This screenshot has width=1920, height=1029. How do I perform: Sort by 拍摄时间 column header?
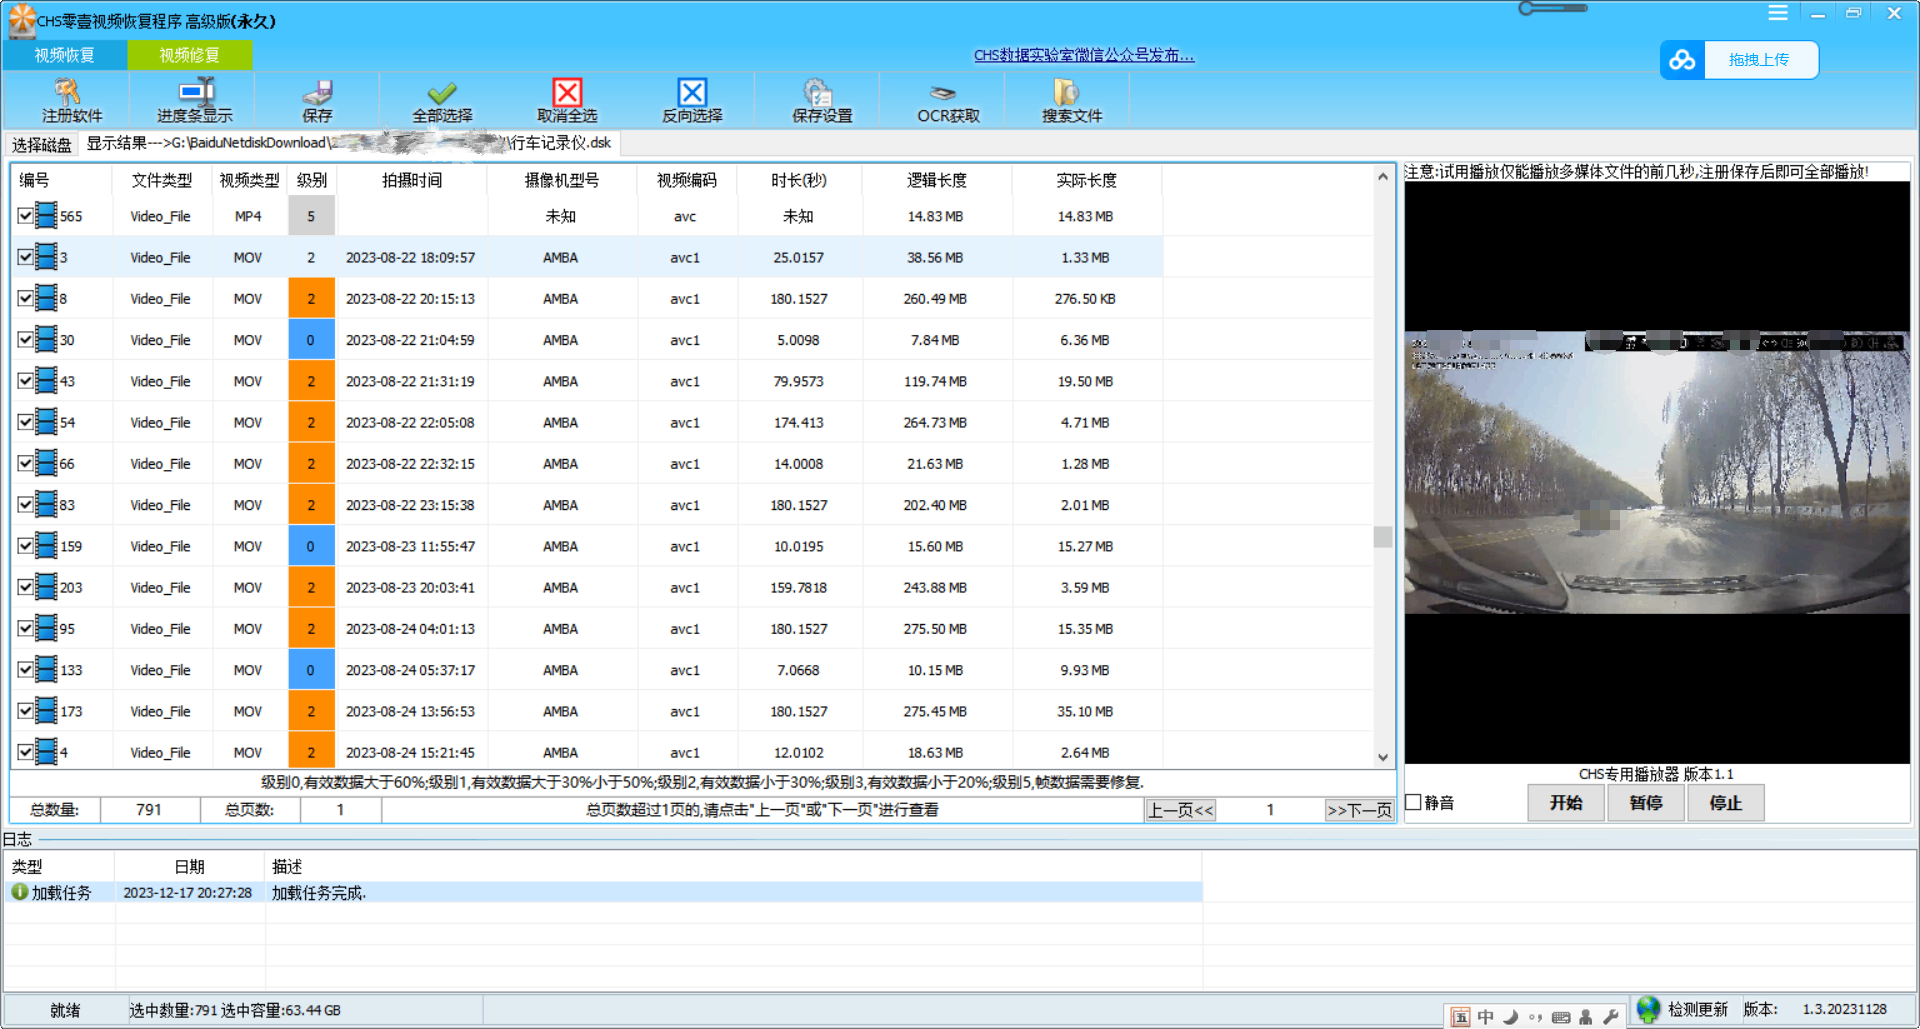pyautogui.click(x=412, y=180)
